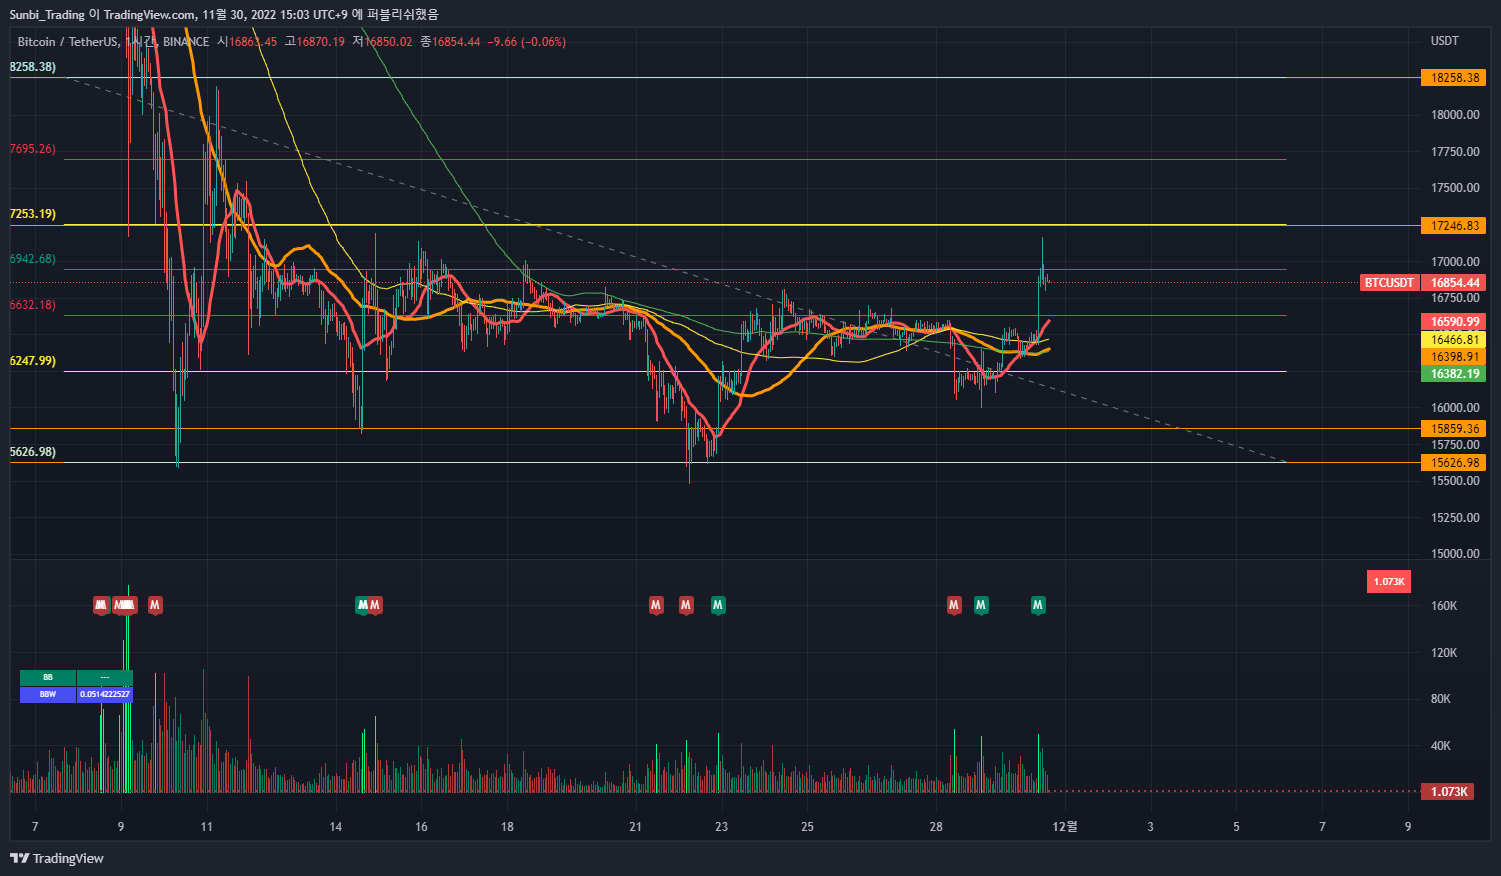This screenshot has height=876, width=1501.
Task: Click the orange 15859.36 price label
Action: 1454,429
